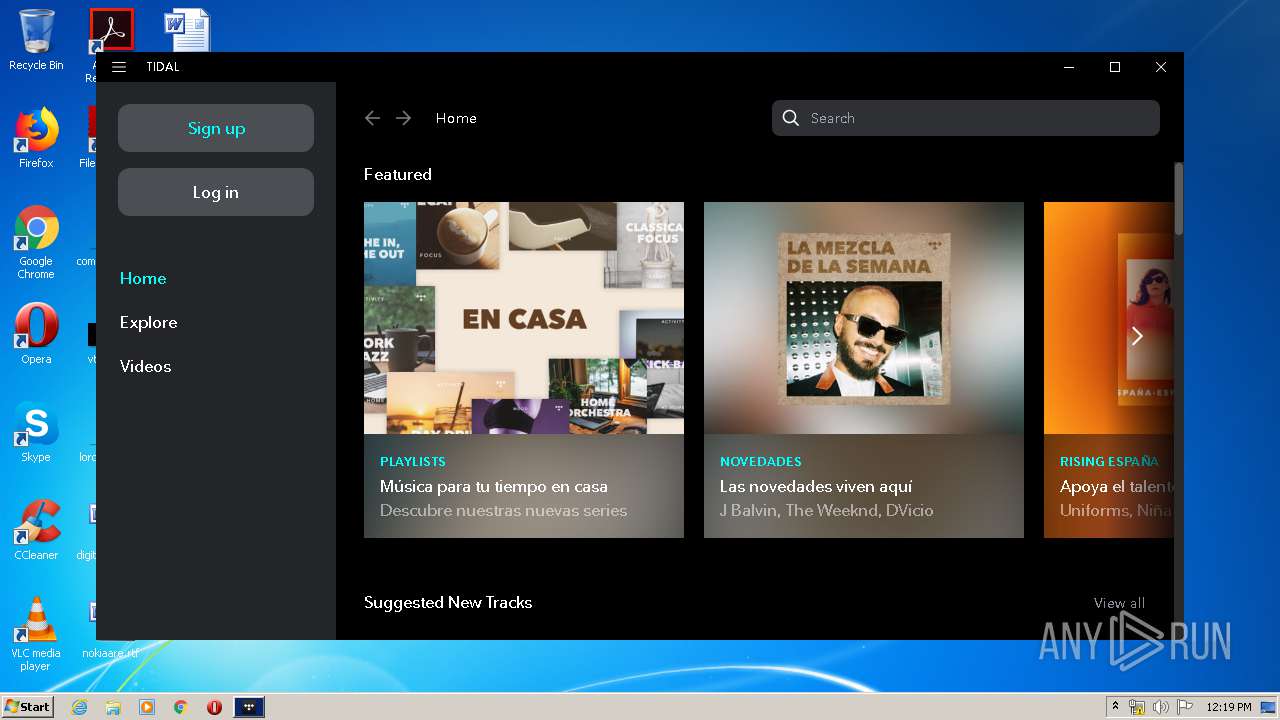Open the Recycle Bin desktop icon
Viewport: 1280px width, 720px height.
coord(36,40)
